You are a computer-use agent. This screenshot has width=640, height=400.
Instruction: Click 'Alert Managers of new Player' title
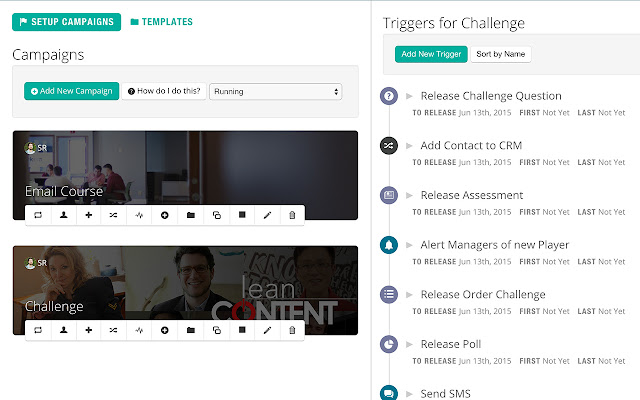[x=495, y=245]
